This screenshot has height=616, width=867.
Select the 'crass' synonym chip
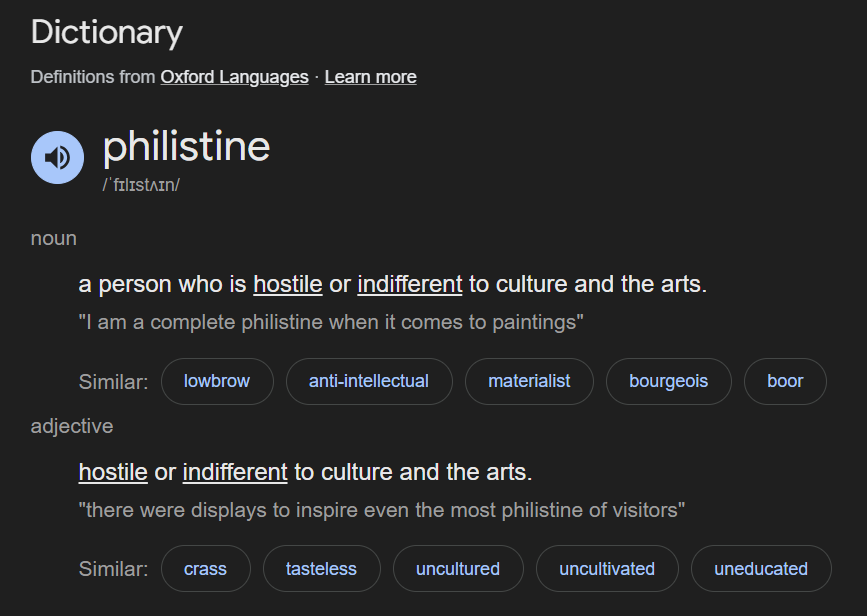point(205,569)
